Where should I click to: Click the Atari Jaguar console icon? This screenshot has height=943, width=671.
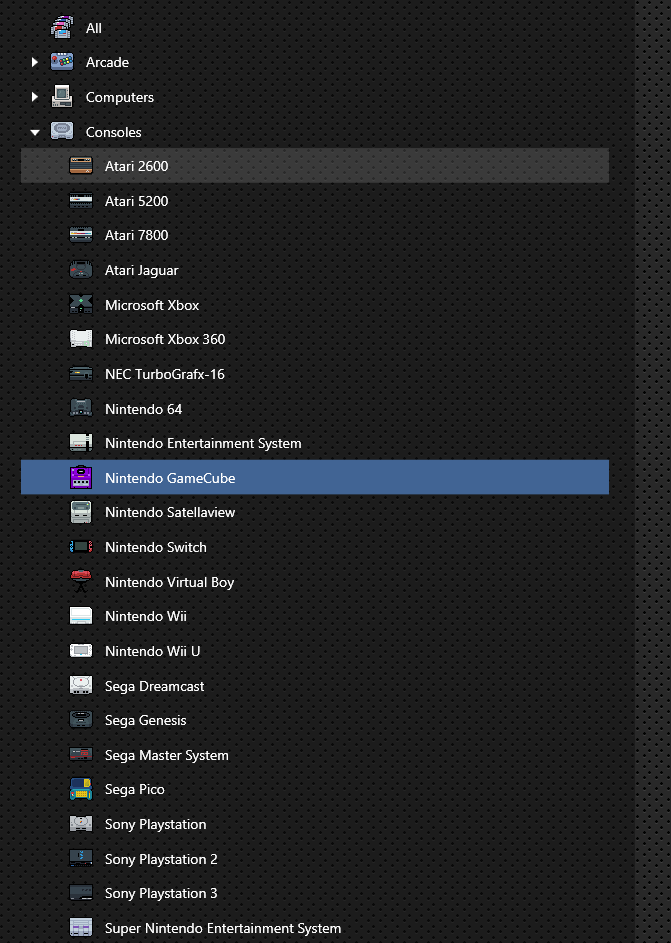(81, 269)
